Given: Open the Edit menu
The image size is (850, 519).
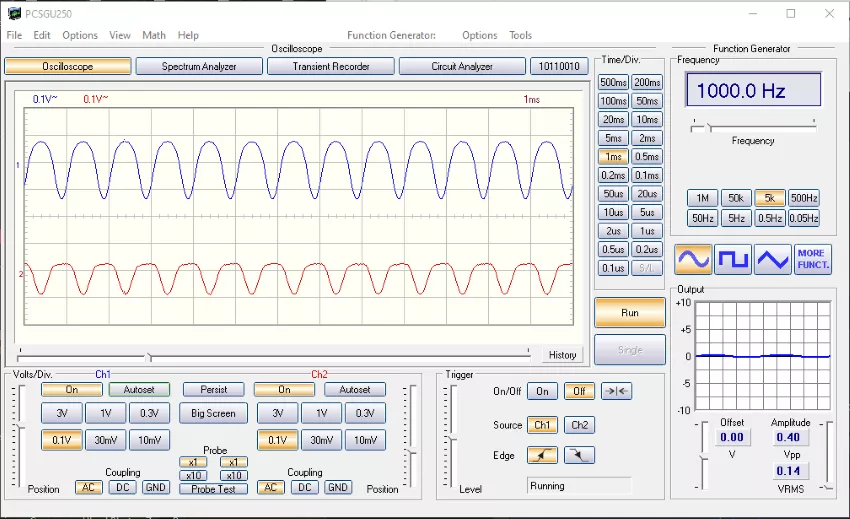Looking at the screenshot, I should click(x=42, y=35).
